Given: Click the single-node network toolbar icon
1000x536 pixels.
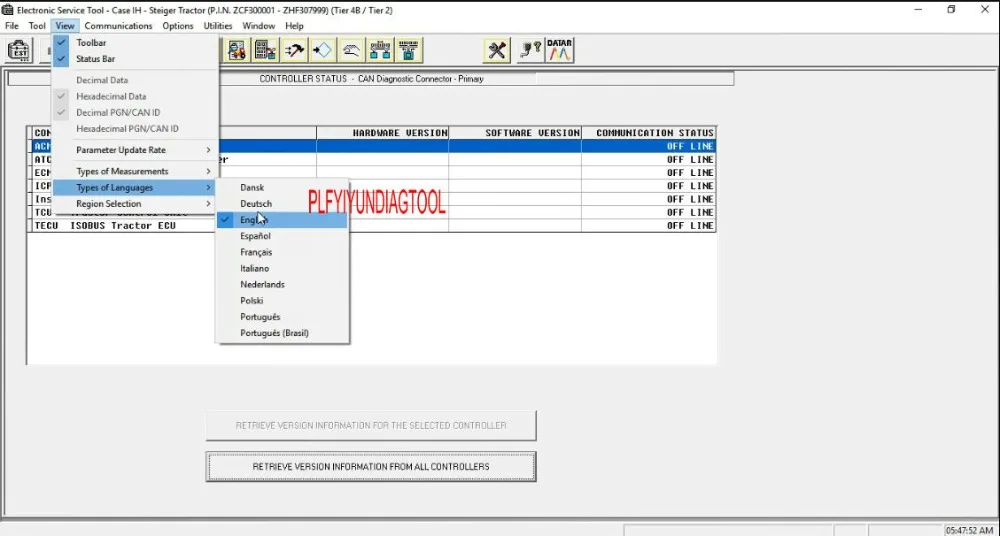Looking at the screenshot, I should coord(409,50).
